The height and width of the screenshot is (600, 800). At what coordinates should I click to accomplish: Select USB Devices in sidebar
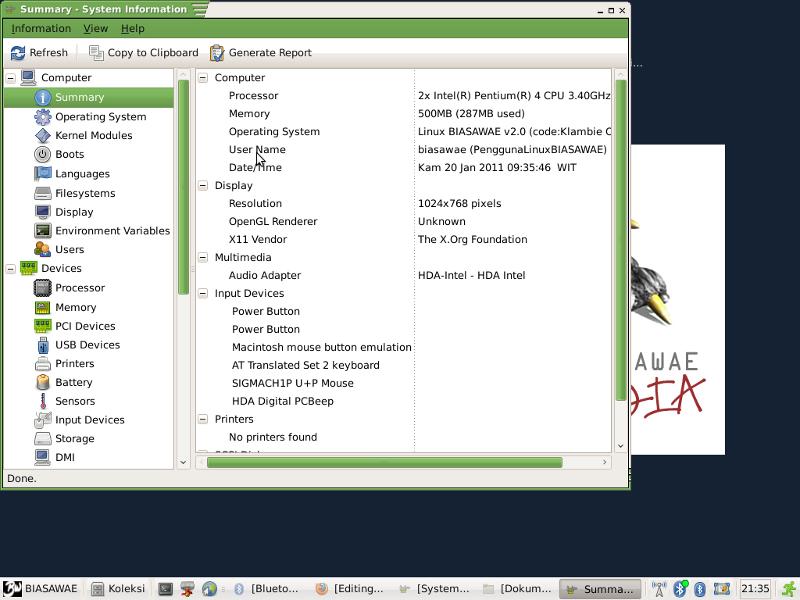[87, 345]
